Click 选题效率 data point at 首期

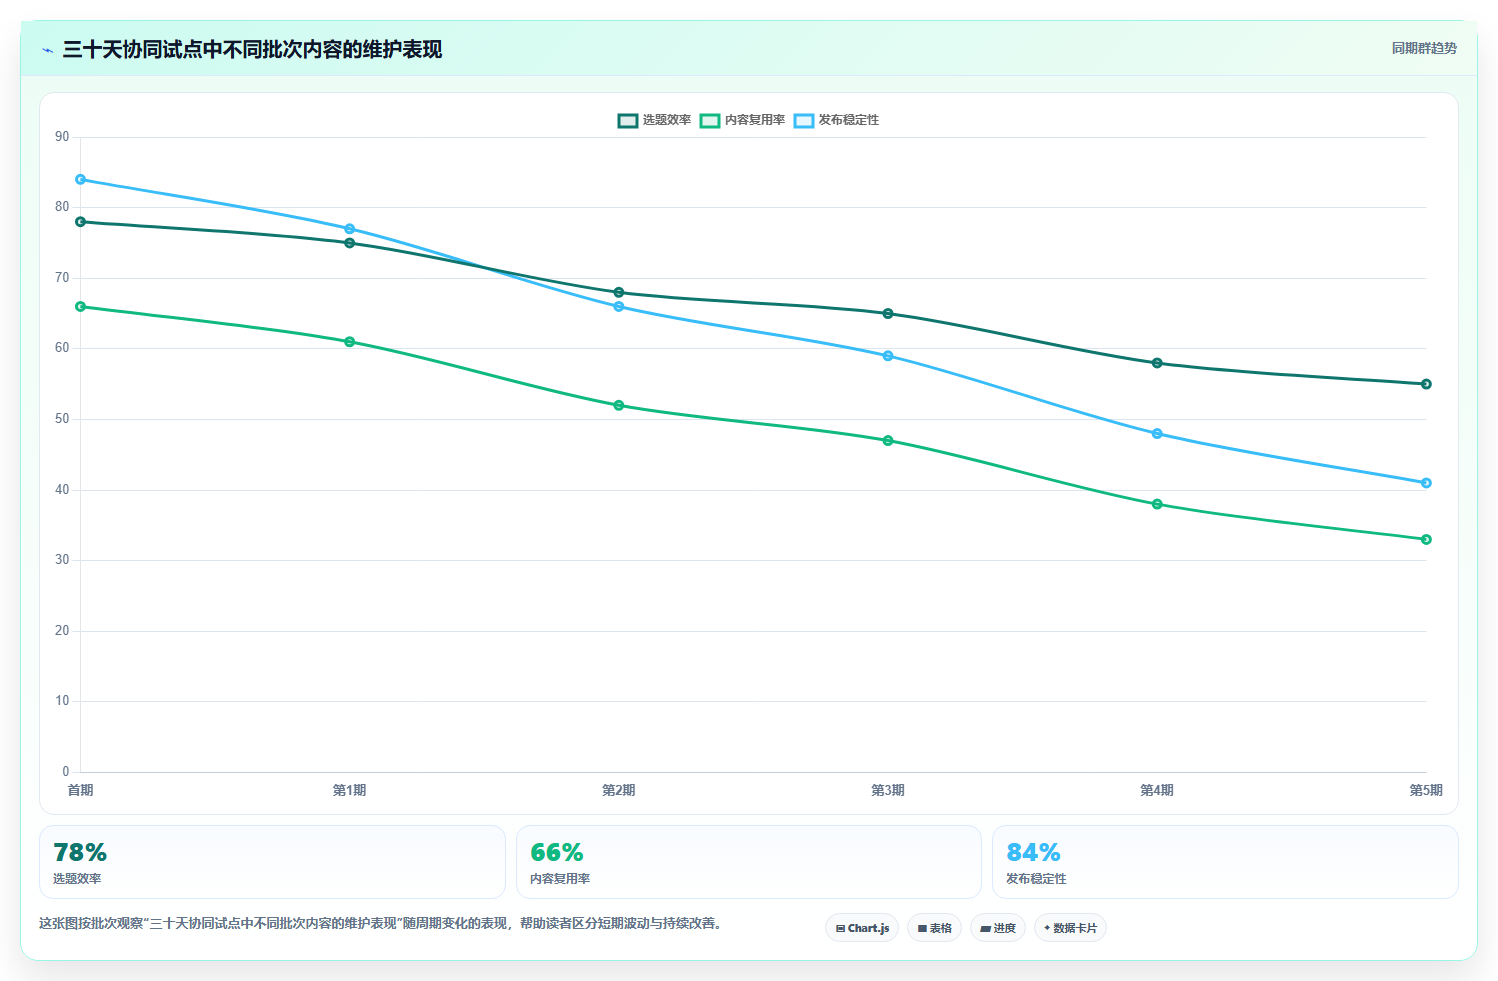point(81,222)
